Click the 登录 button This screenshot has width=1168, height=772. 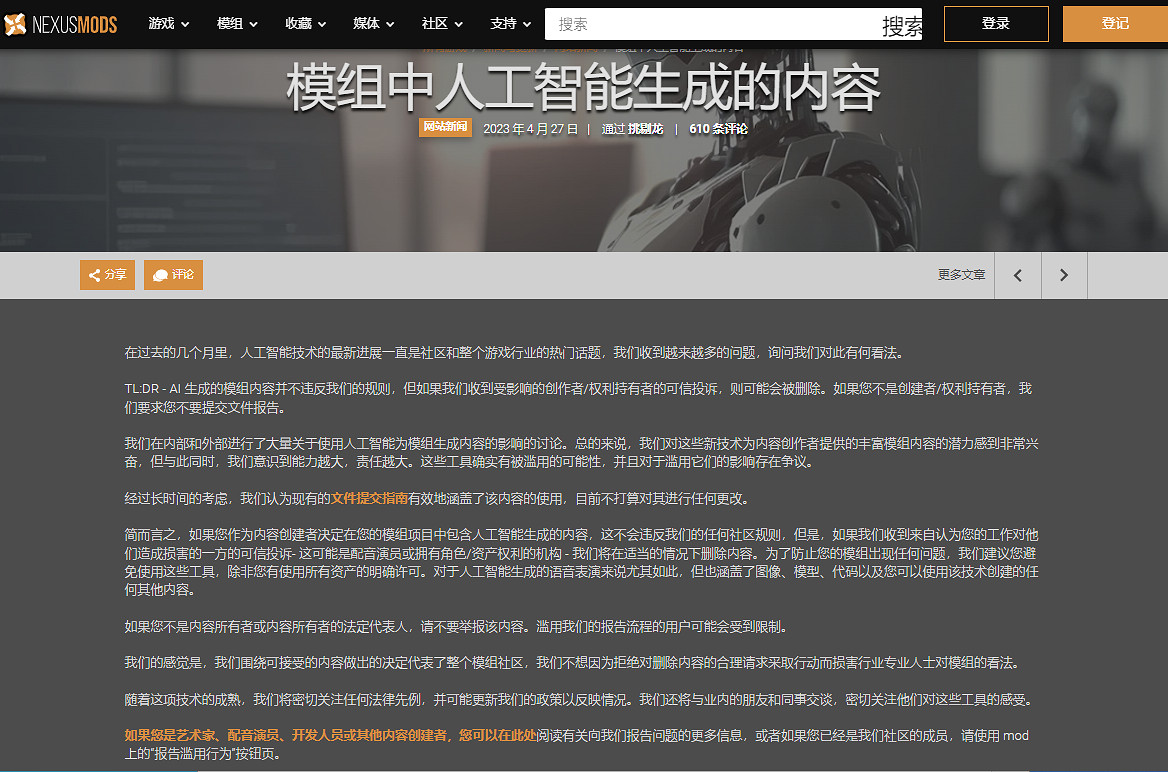tap(995, 23)
